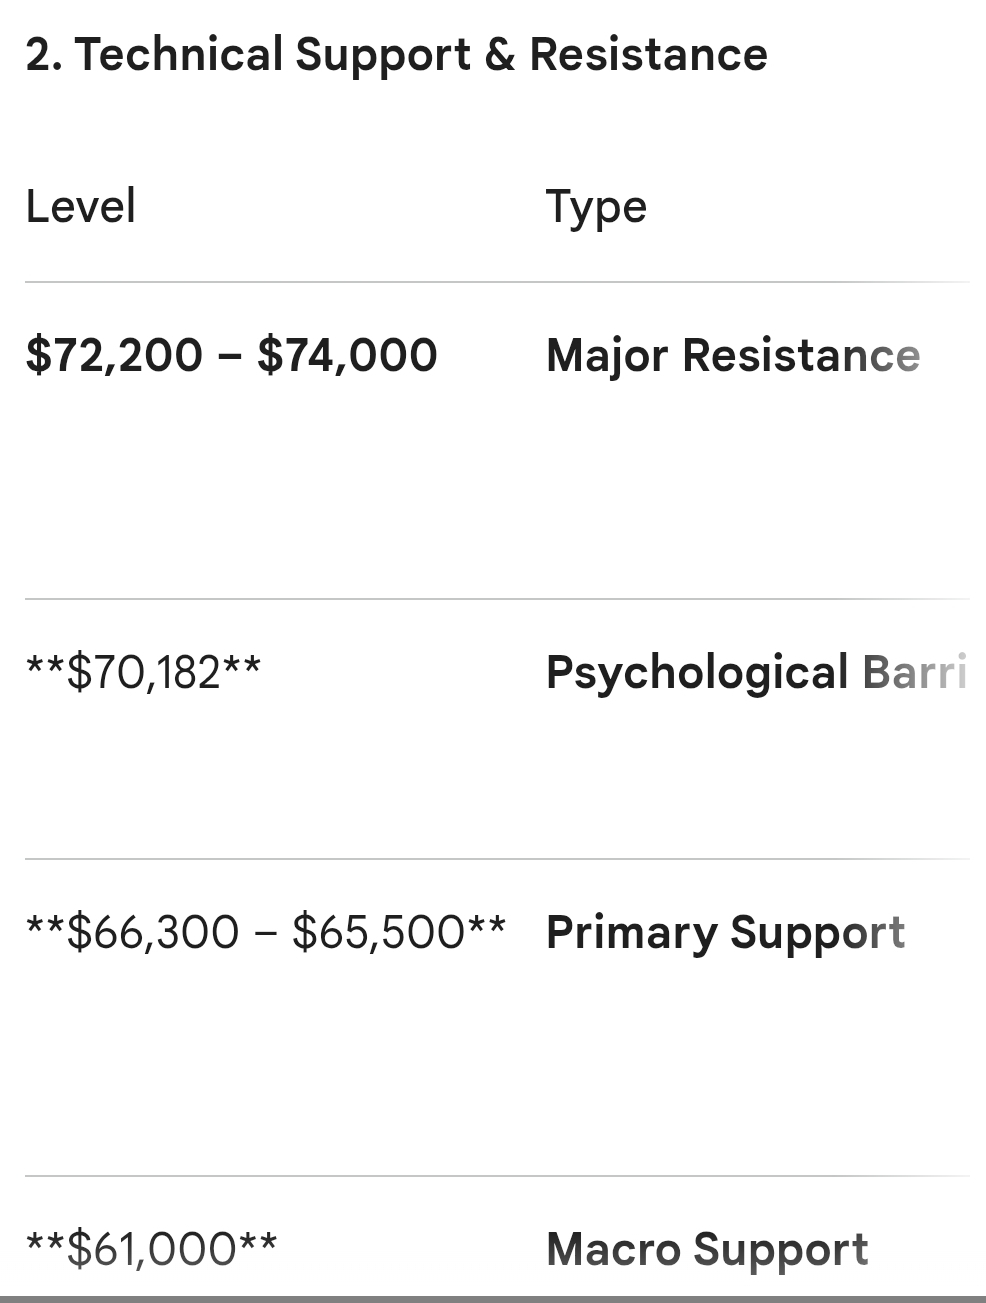Click the $61,000 level cell

coord(151,1248)
